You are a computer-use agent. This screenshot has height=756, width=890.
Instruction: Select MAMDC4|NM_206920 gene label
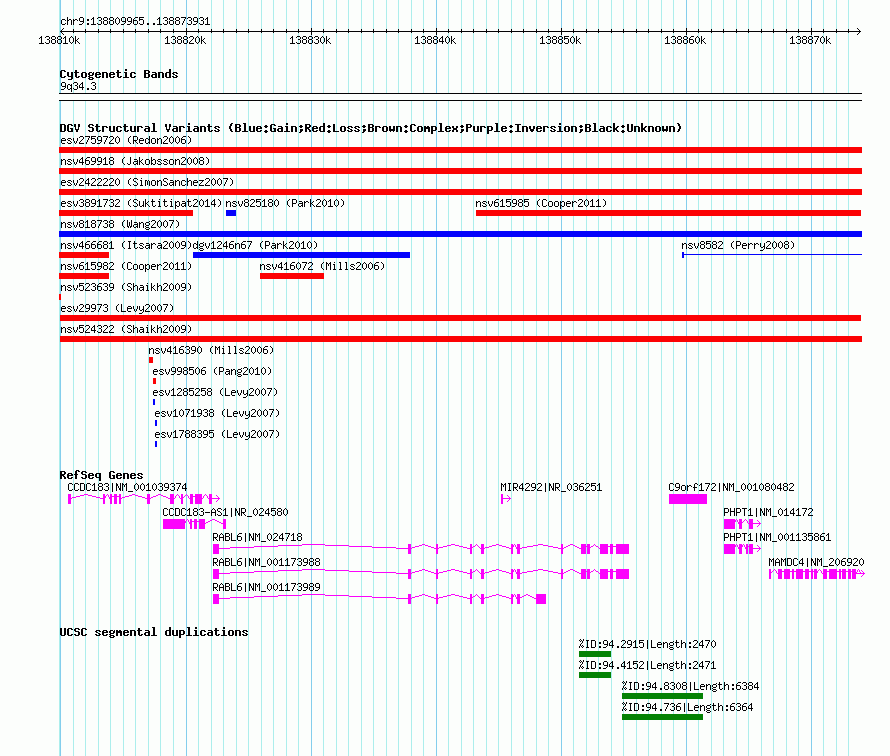(816, 562)
